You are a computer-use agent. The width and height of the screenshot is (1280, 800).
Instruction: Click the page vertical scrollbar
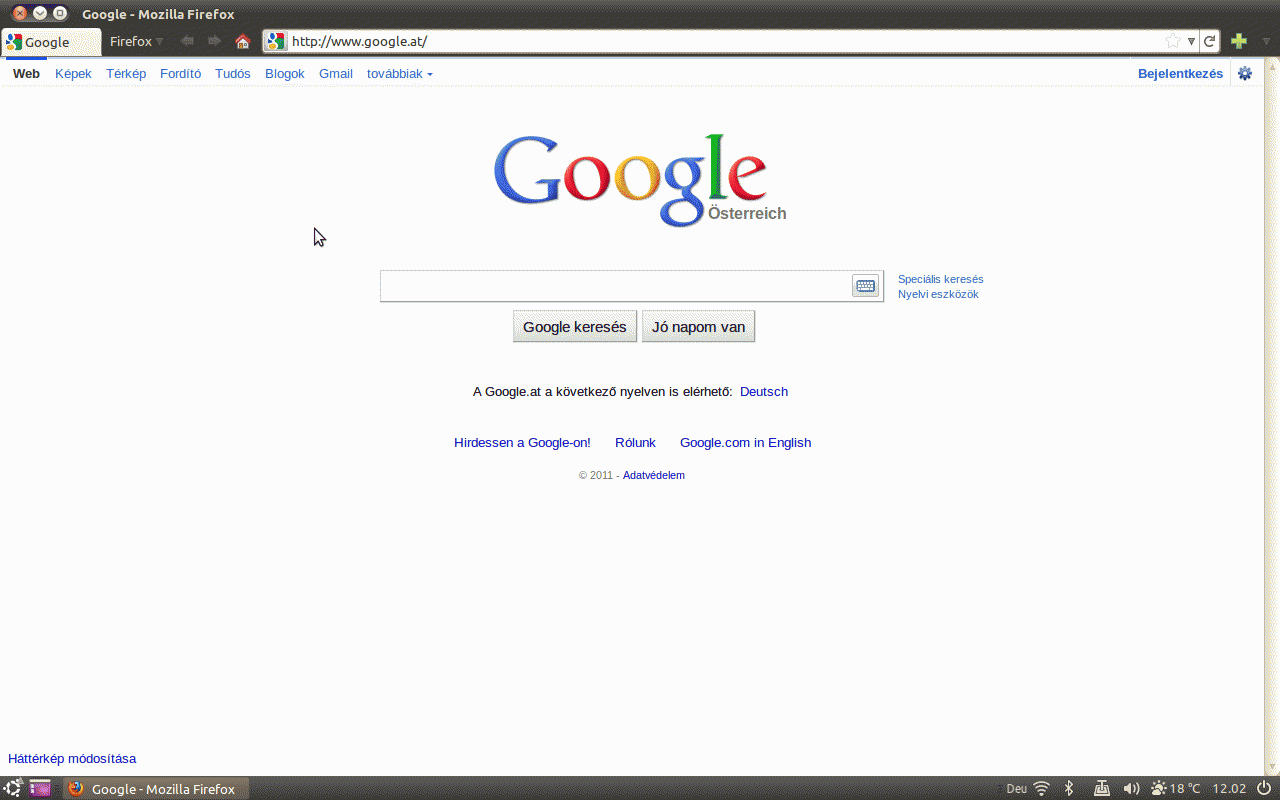[1271, 415]
